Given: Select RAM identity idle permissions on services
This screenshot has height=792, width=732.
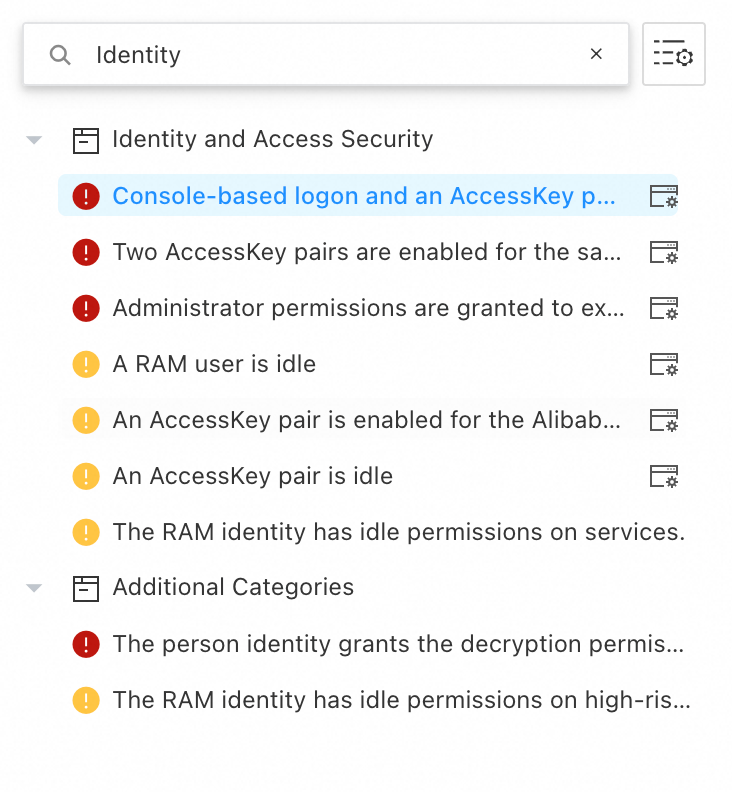Looking at the screenshot, I should pyautogui.click(x=398, y=532).
